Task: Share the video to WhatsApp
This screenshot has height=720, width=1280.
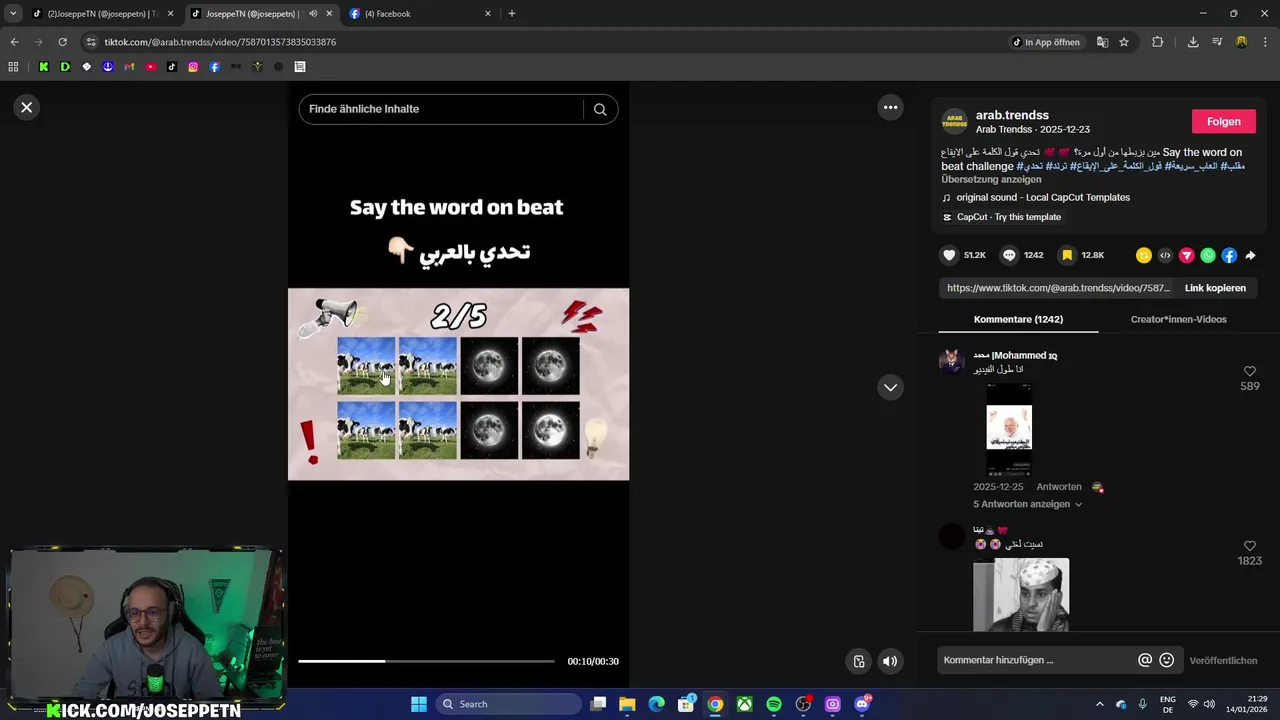Action: click(1208, 255)
